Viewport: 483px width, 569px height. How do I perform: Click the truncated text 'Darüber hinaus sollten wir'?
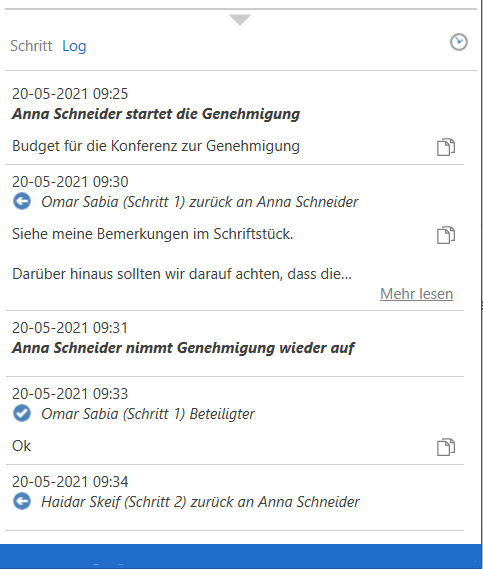(182, 274)
